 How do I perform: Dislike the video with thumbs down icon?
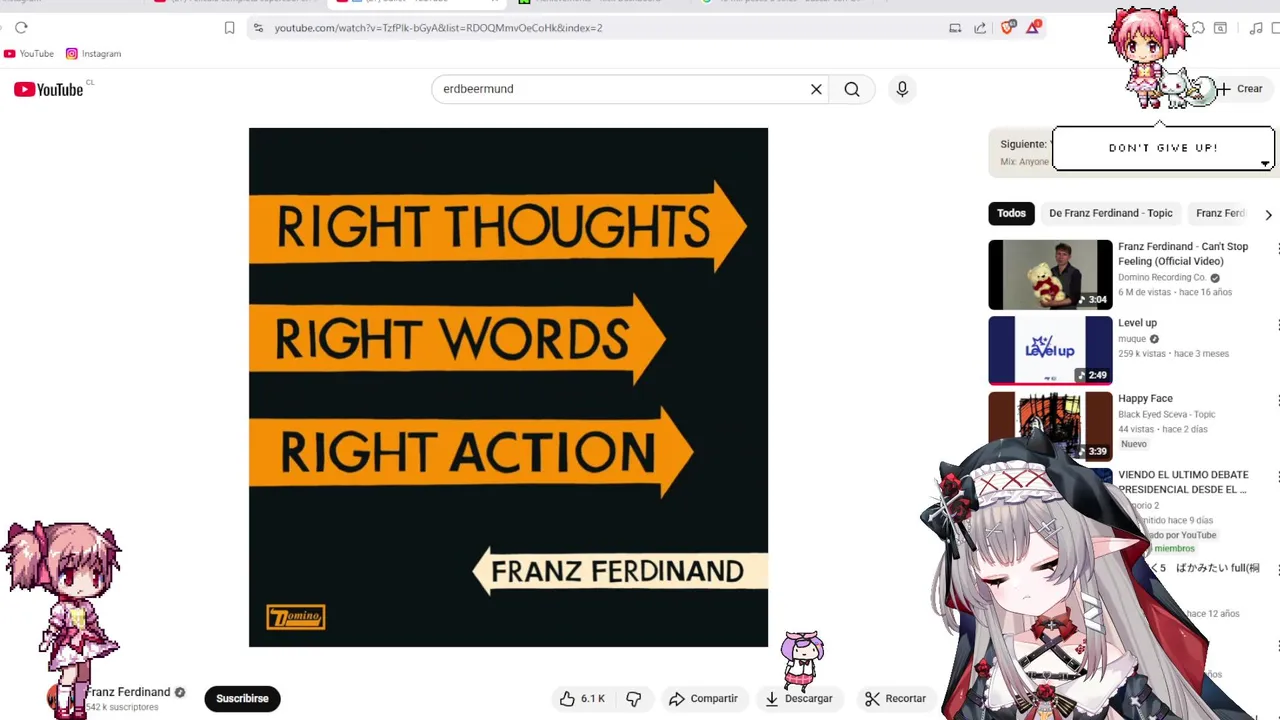coord(634,699)
